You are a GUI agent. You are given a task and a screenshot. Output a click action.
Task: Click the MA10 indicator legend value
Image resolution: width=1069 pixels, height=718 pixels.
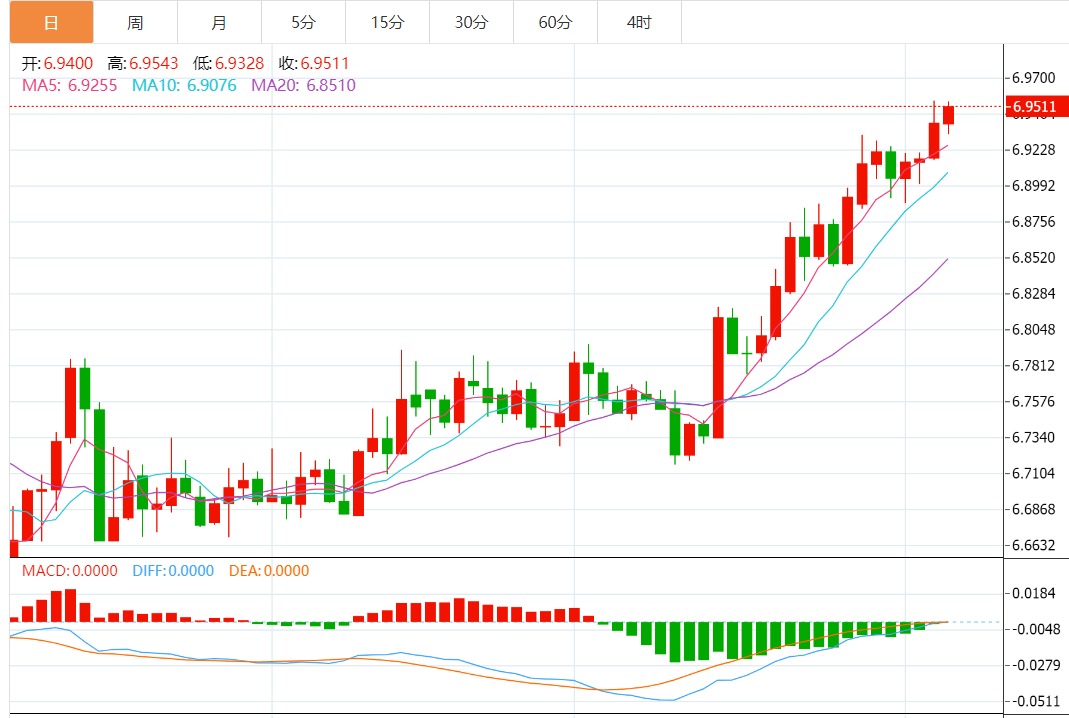pos(184,85)
